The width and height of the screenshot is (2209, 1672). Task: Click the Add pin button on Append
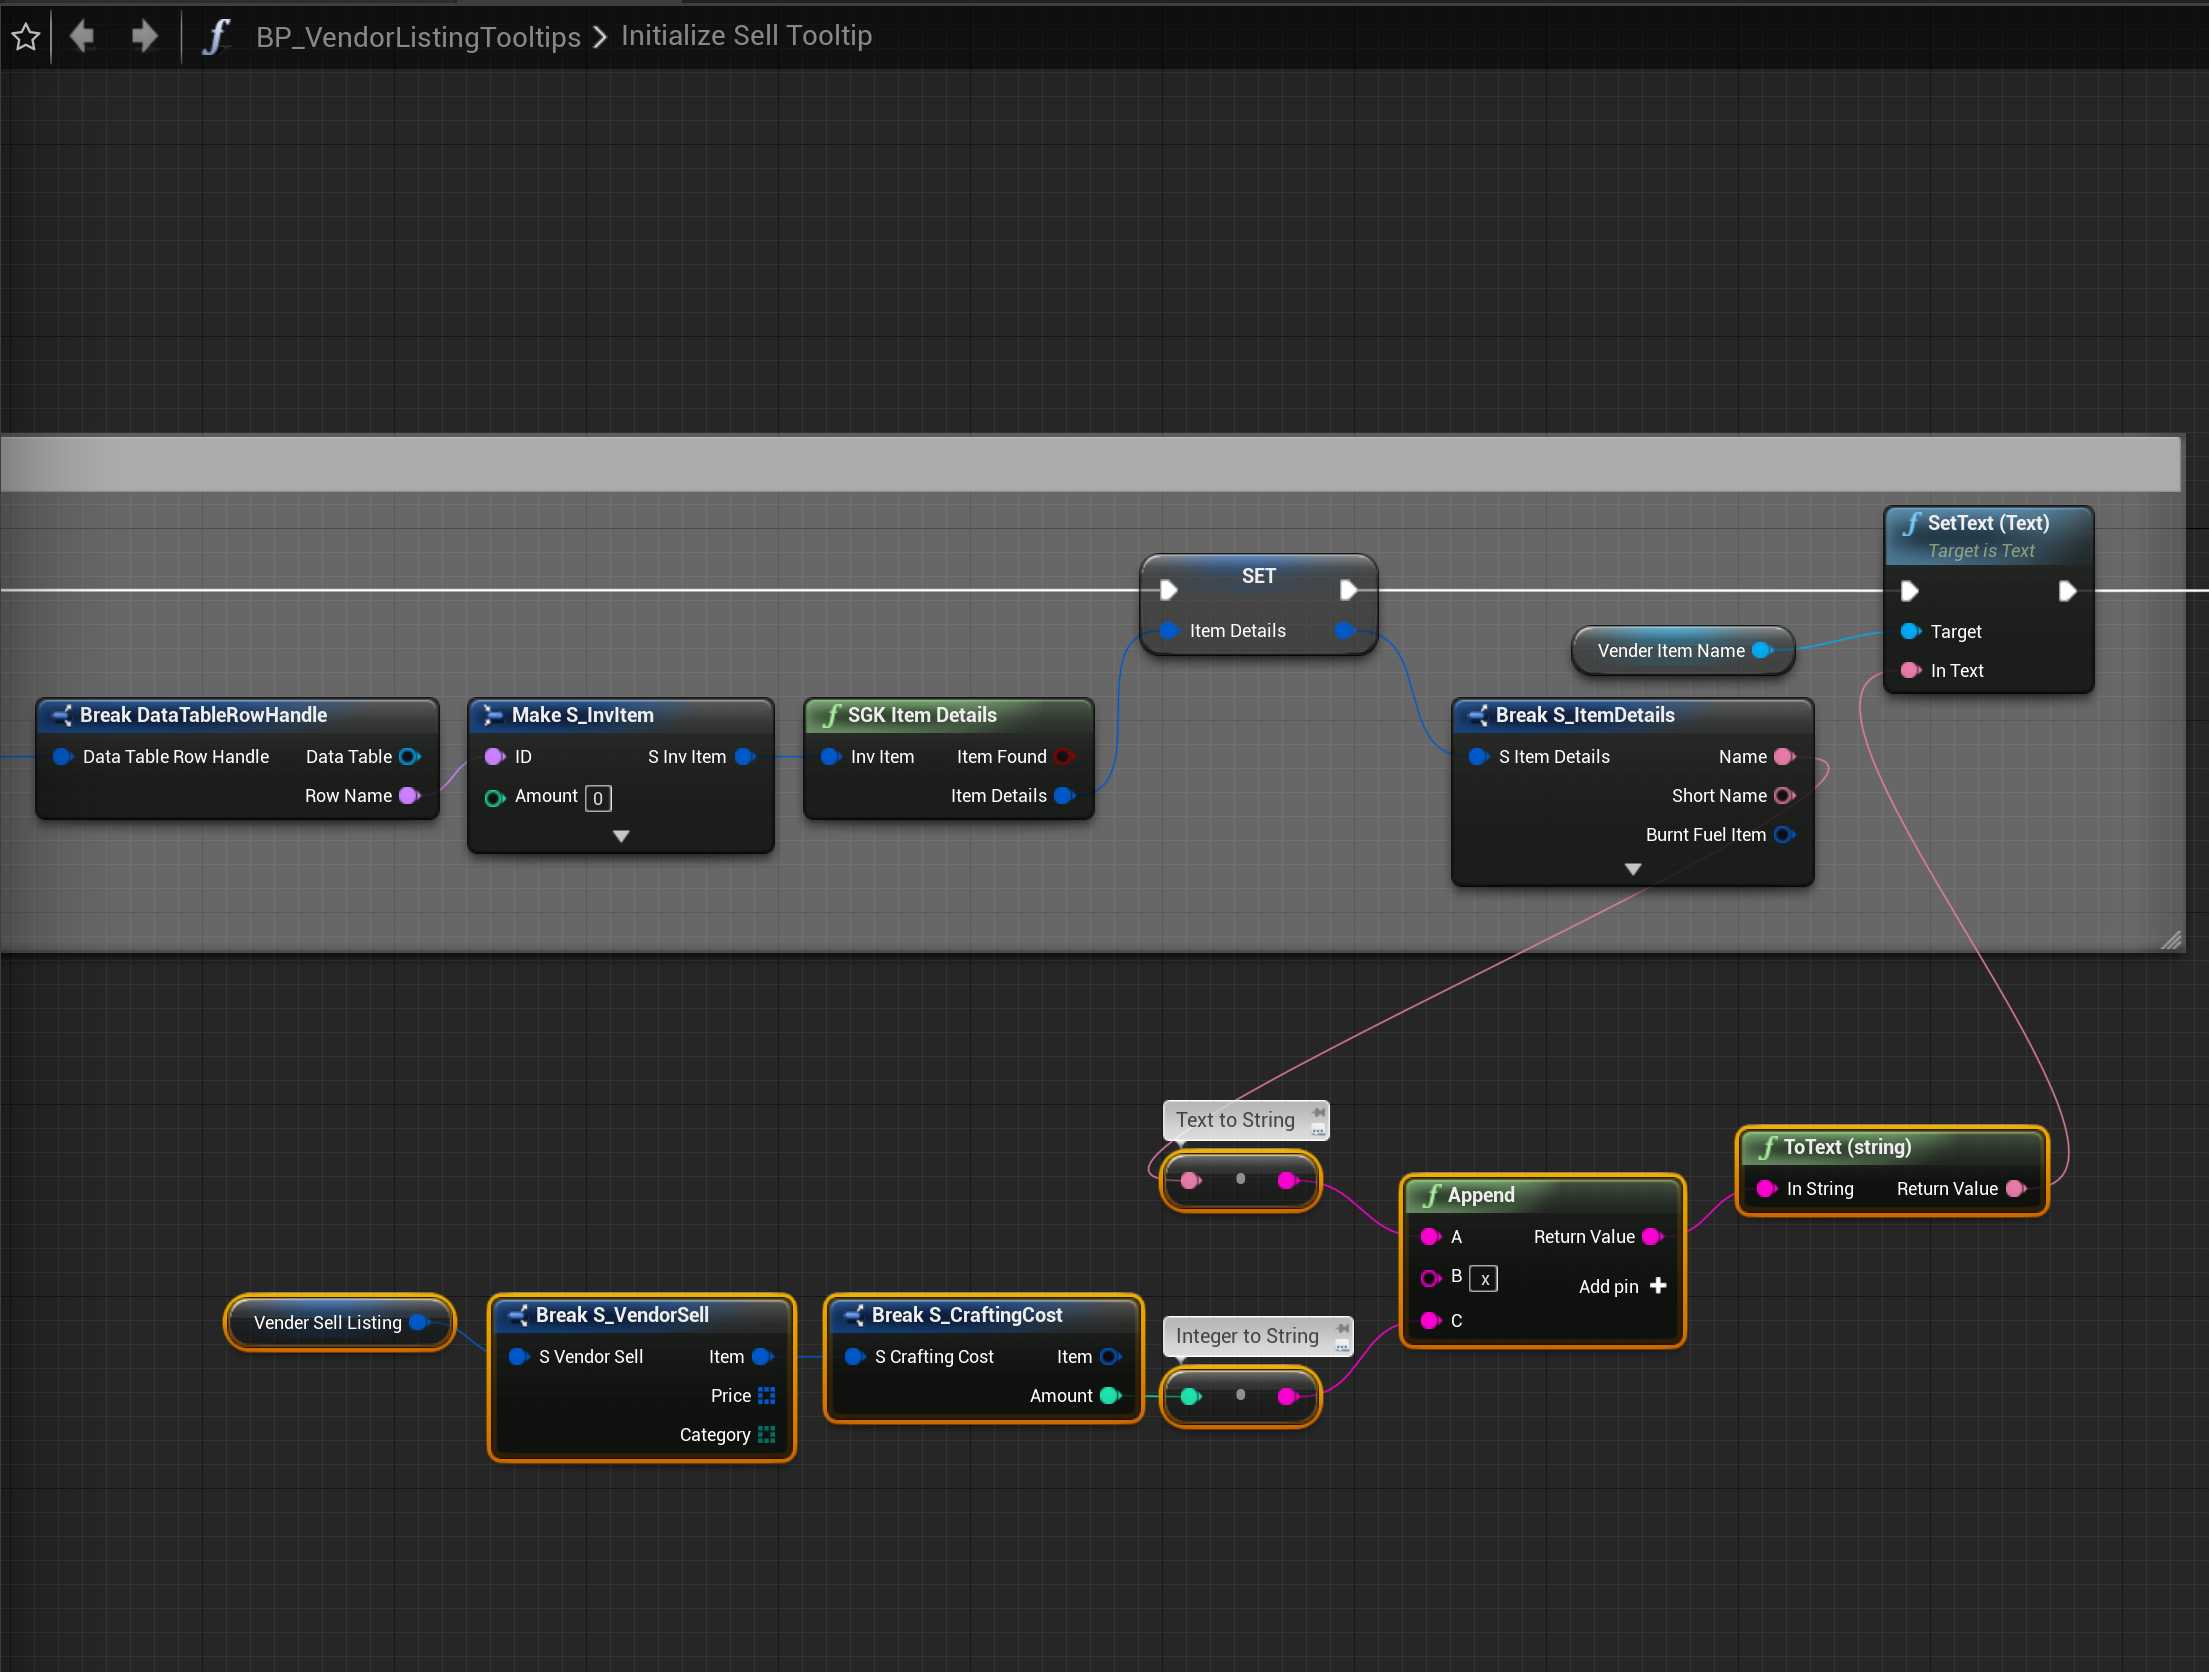pyautogui.click(x=1608, y=1287)
